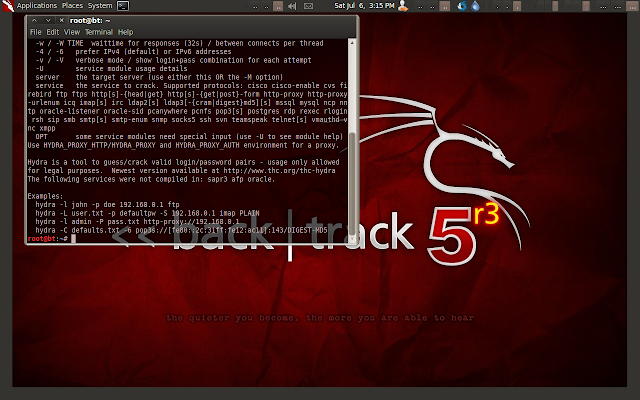Click the terminal command prompt cursor

tap(73, 239)
